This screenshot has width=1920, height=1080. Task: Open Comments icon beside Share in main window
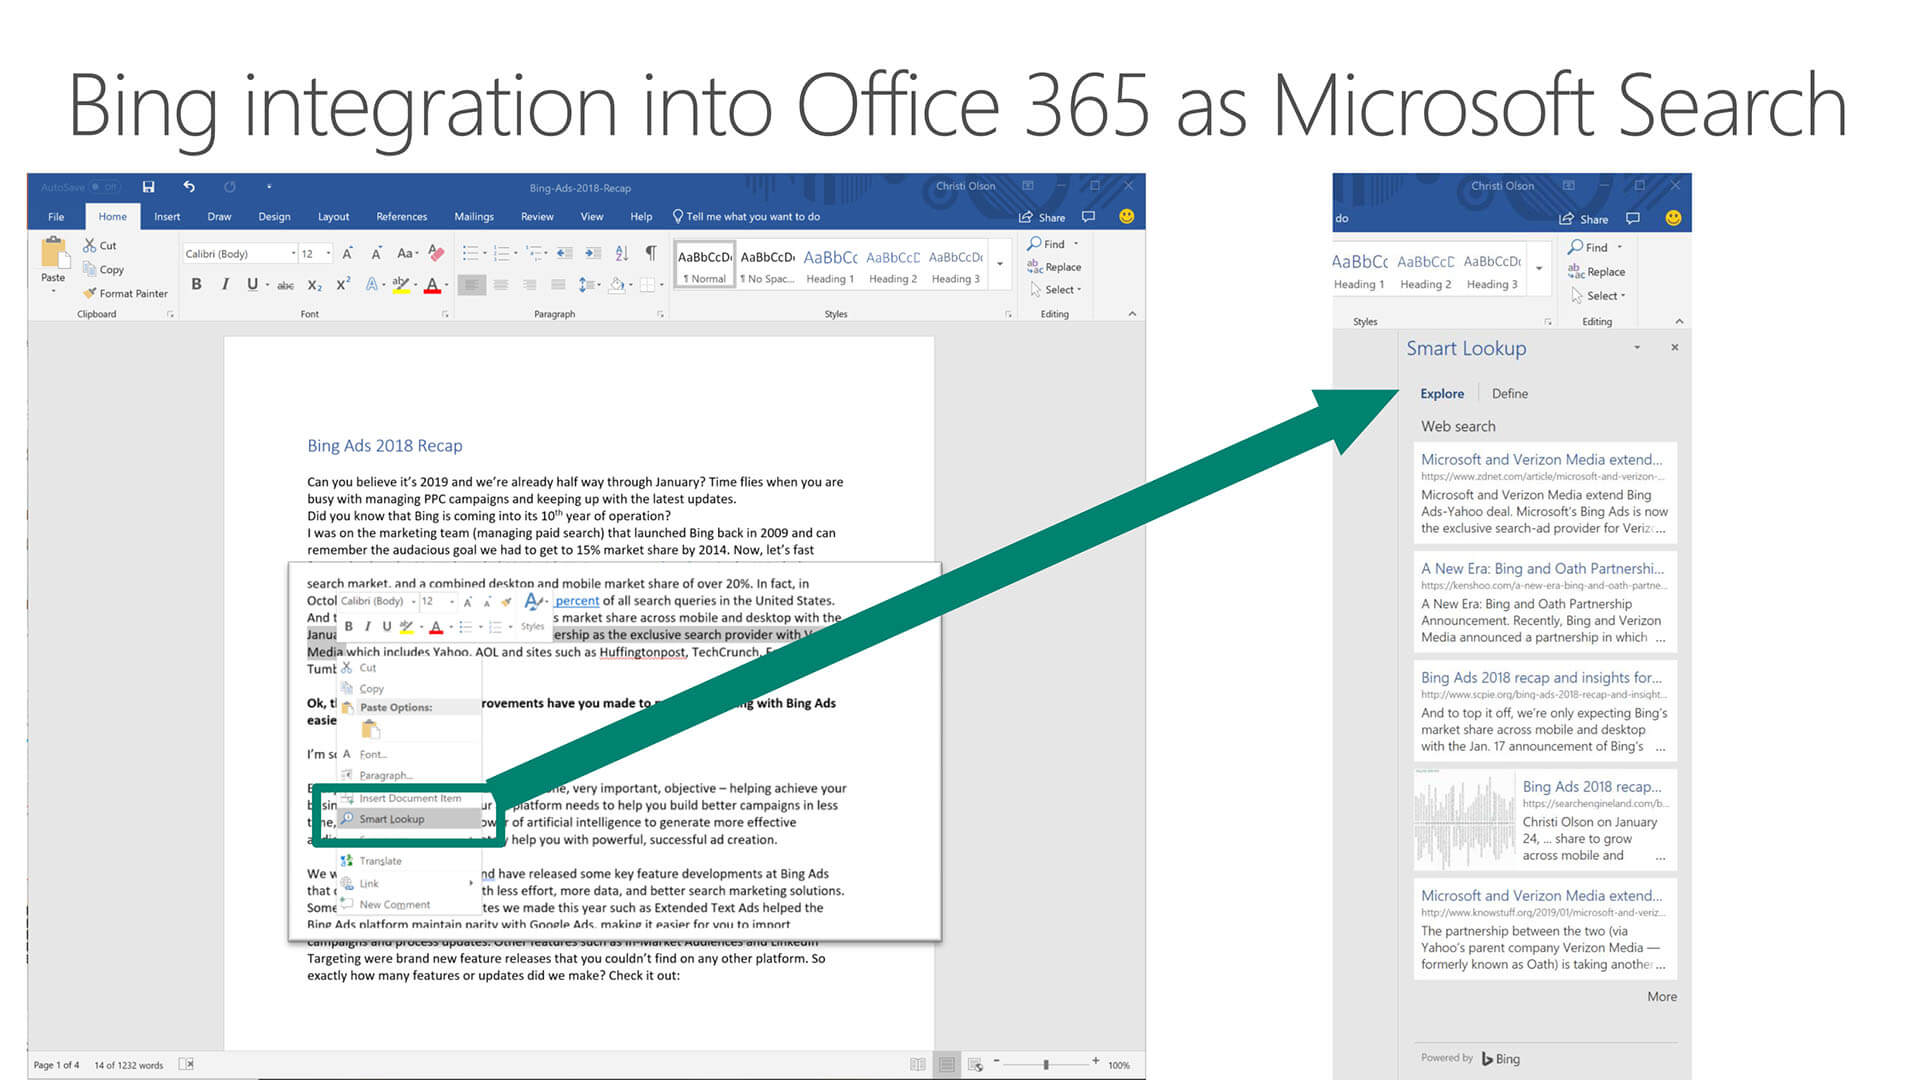pyautogui.click(x=1089, y=216)
